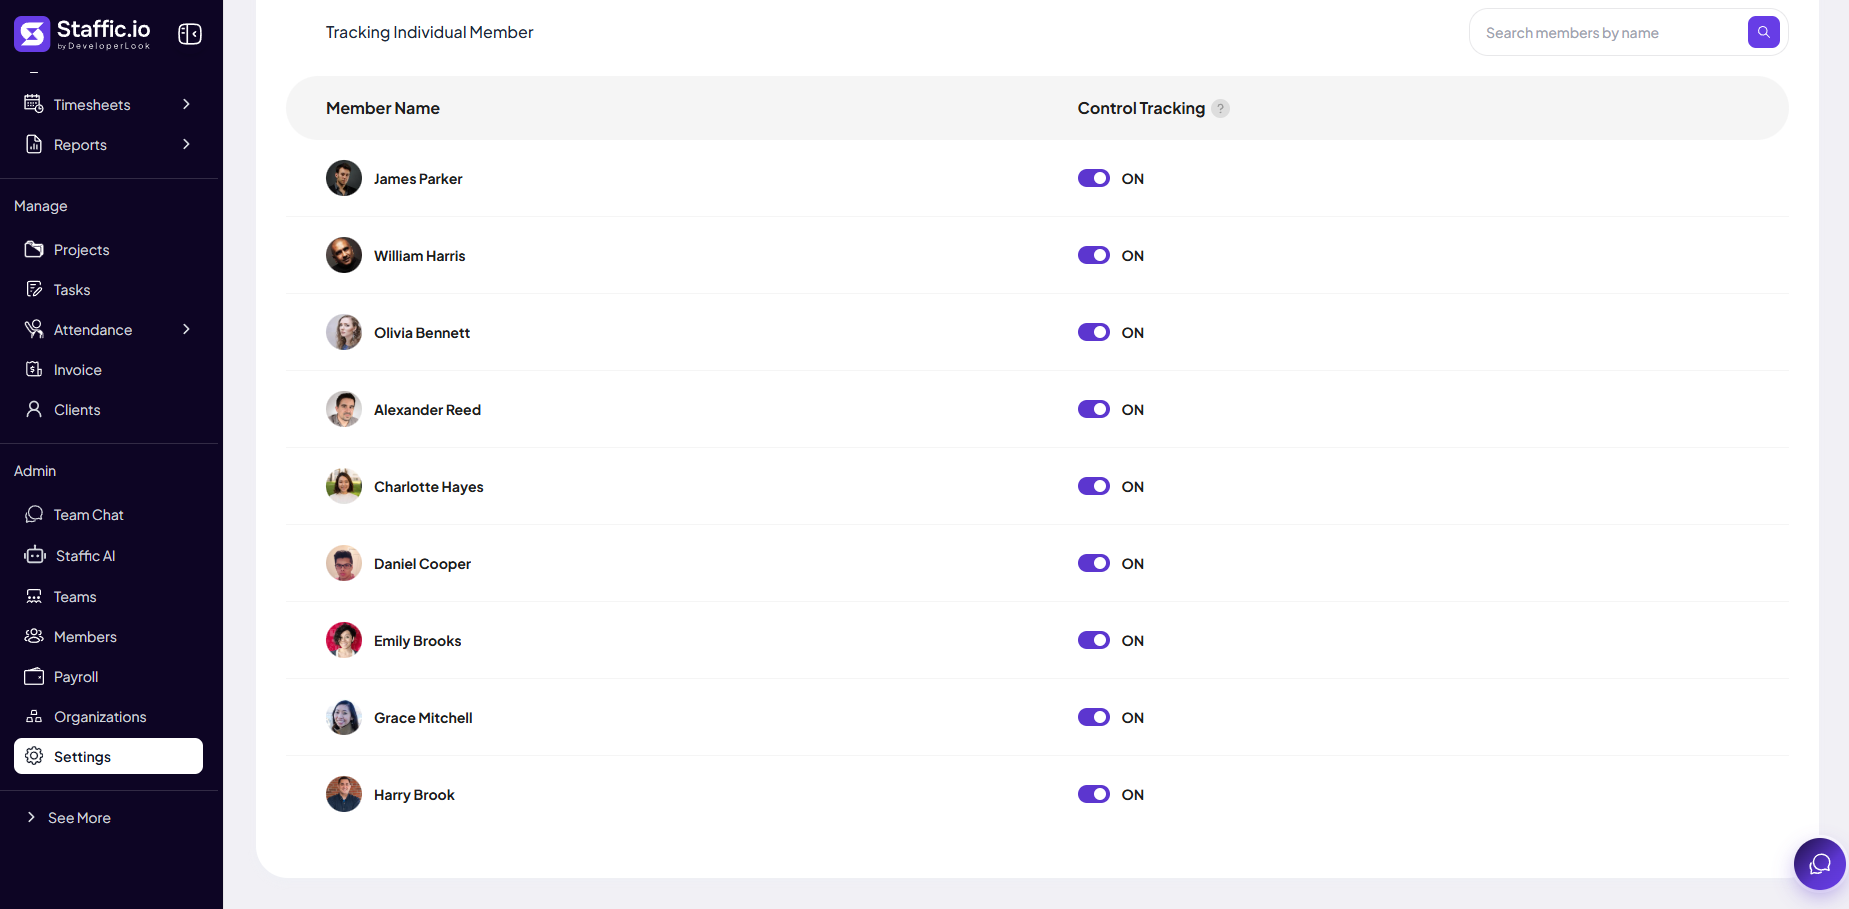
Task: Click the Settings gear icon
Action: click(34, 756)
